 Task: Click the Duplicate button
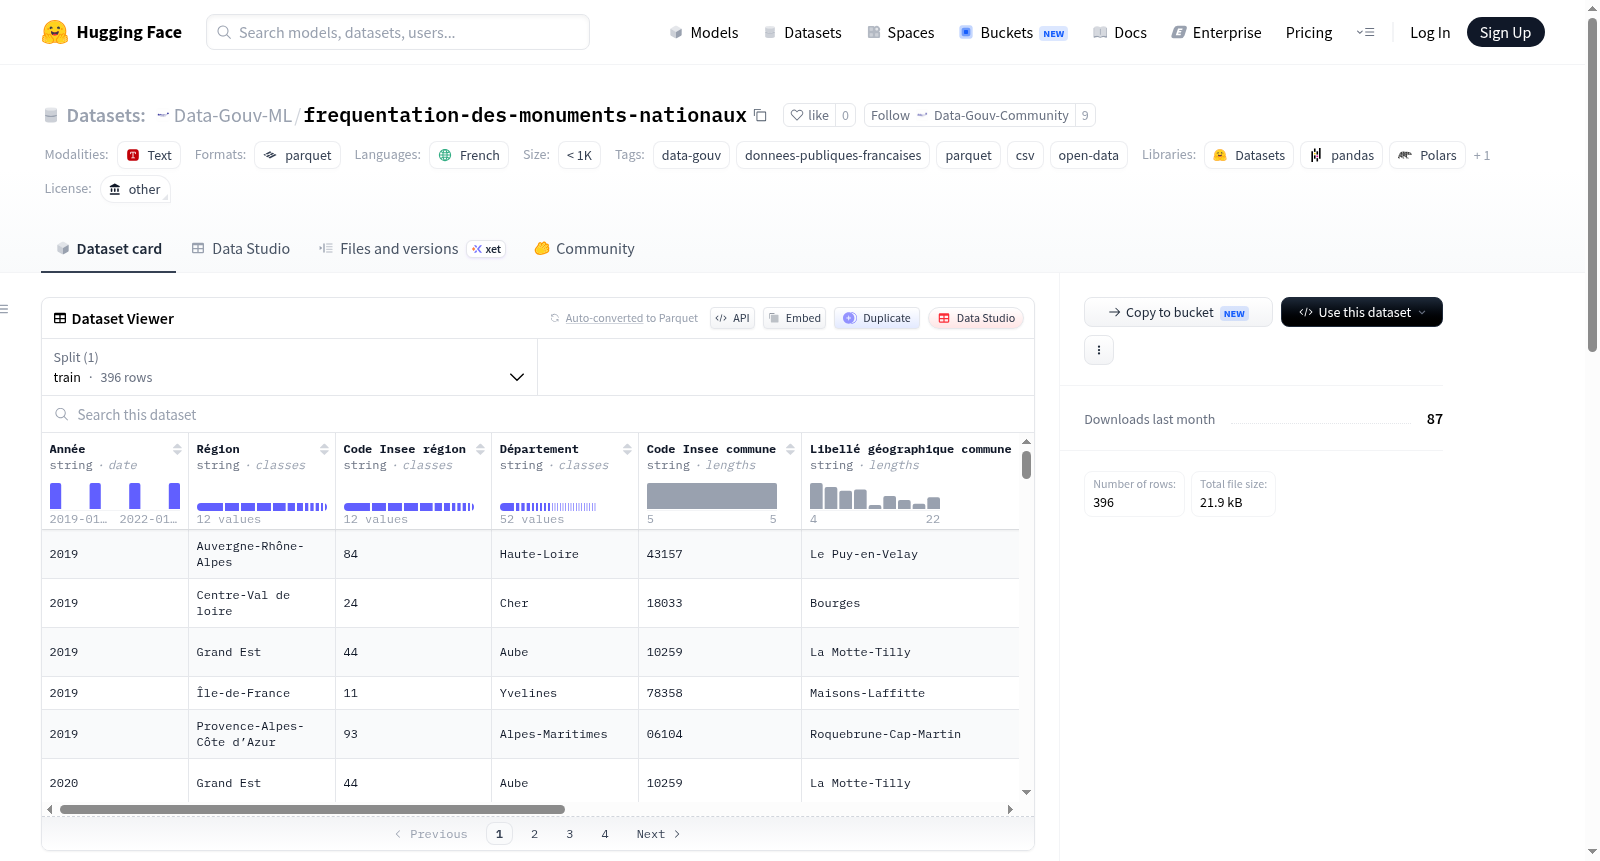(x=877, y=318)
